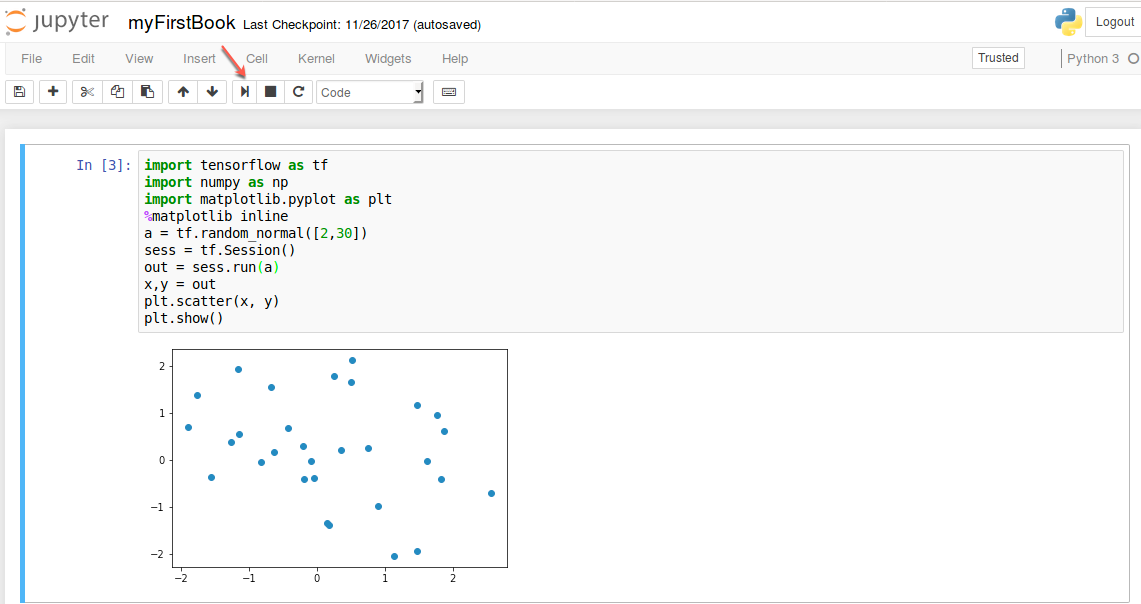Move the selected cell up
The image size is (1141, 604).
(x=182, y=91)
